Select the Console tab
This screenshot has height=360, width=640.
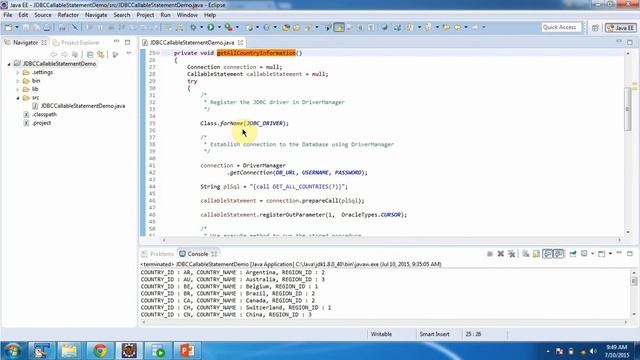tap(198, 254)
